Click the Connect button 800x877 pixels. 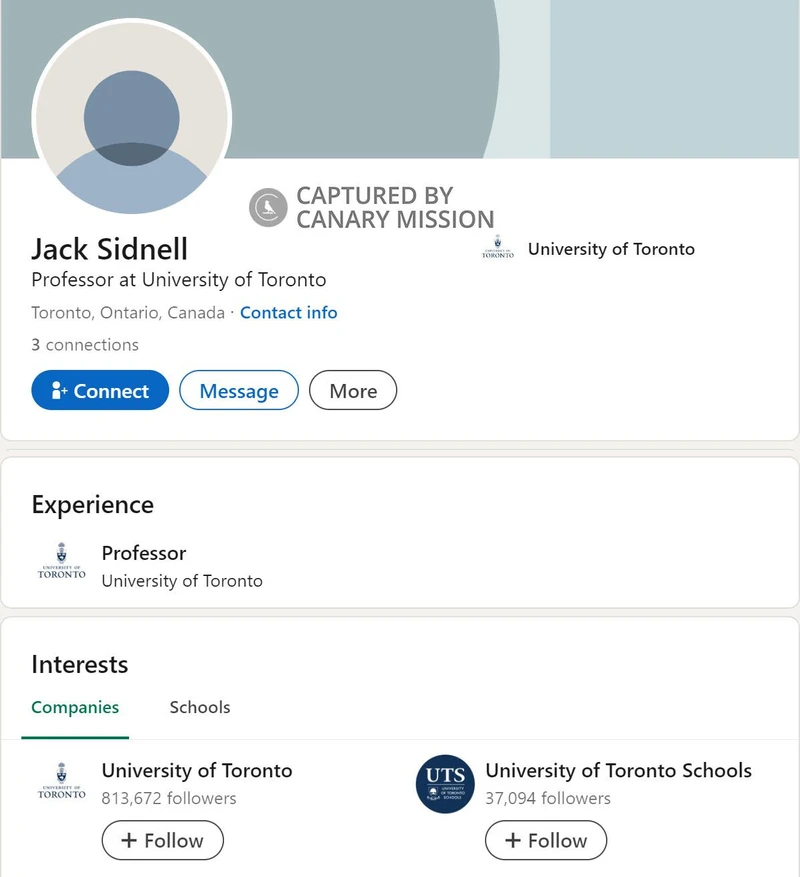[99, 390]
